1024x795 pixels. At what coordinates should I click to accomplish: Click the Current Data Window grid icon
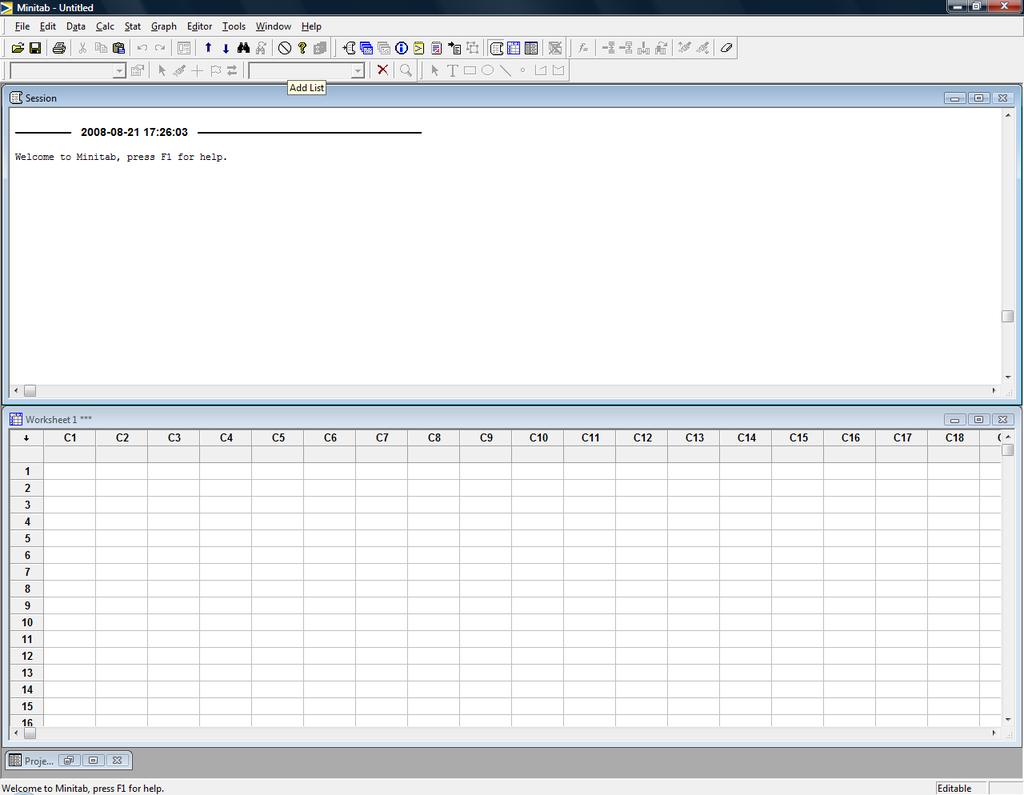coord(514,48)
